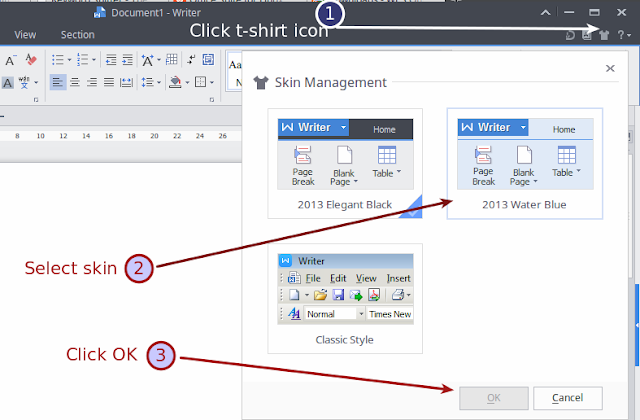
Task: Select the 2013 Water Blue skin
Action: pyautogui.click(x=524, y=163)
